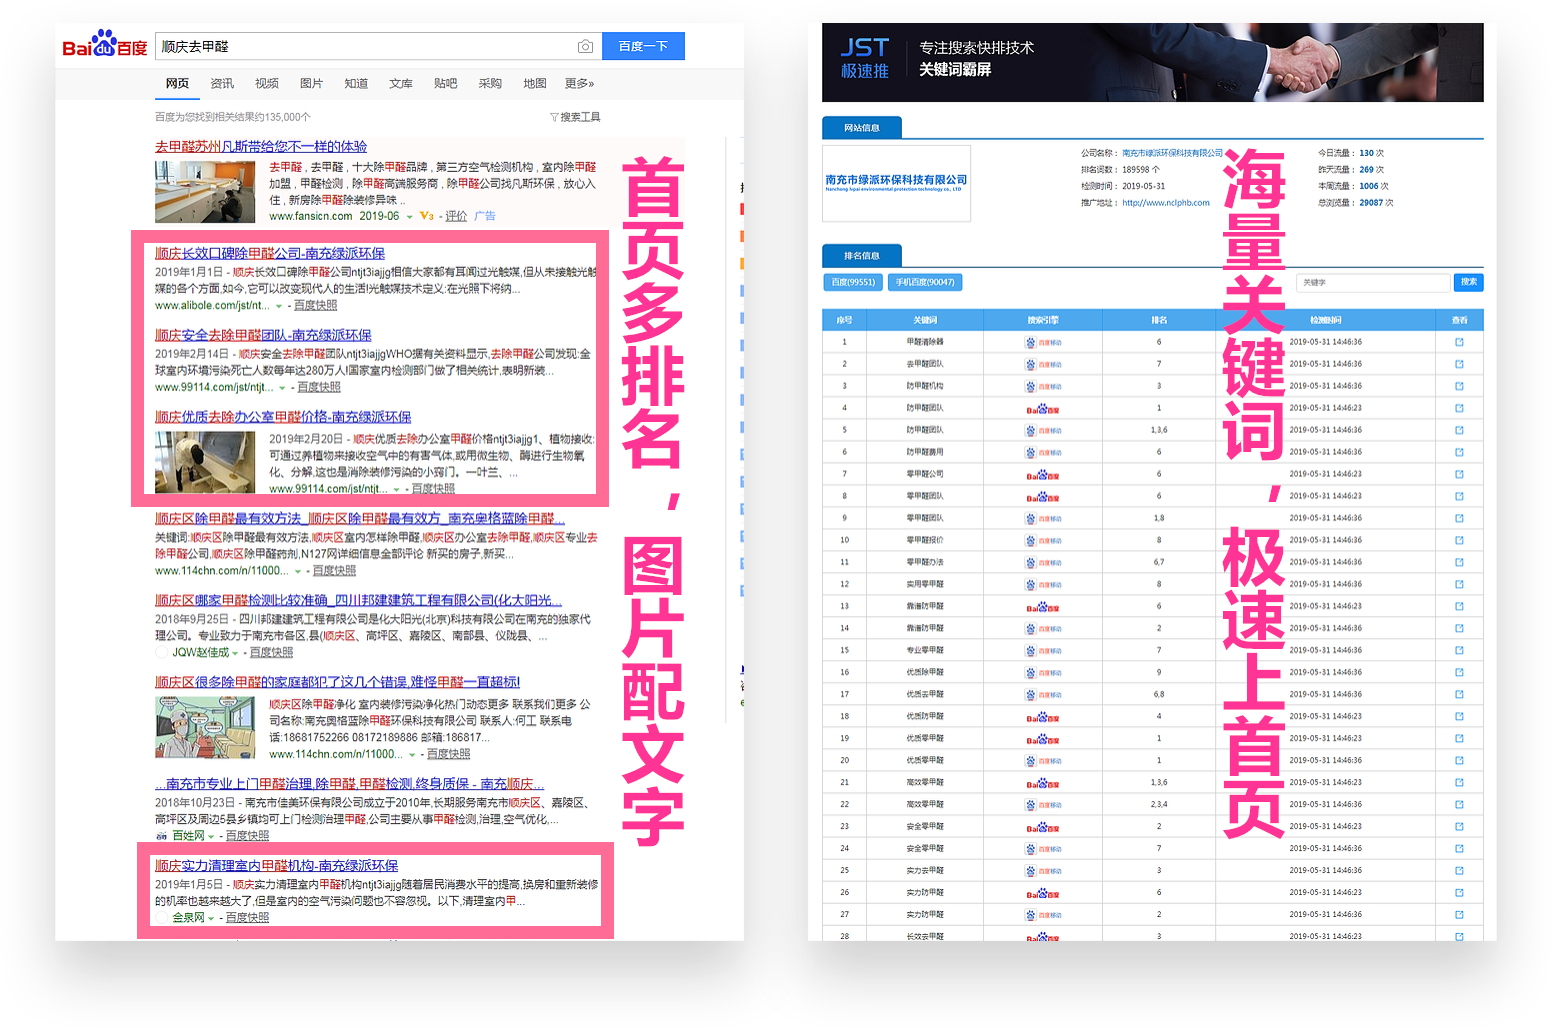Viewport: 1552px width, 1028px height.
Task: Switch to the 采购 tab
Action: [x=490, y=83]
